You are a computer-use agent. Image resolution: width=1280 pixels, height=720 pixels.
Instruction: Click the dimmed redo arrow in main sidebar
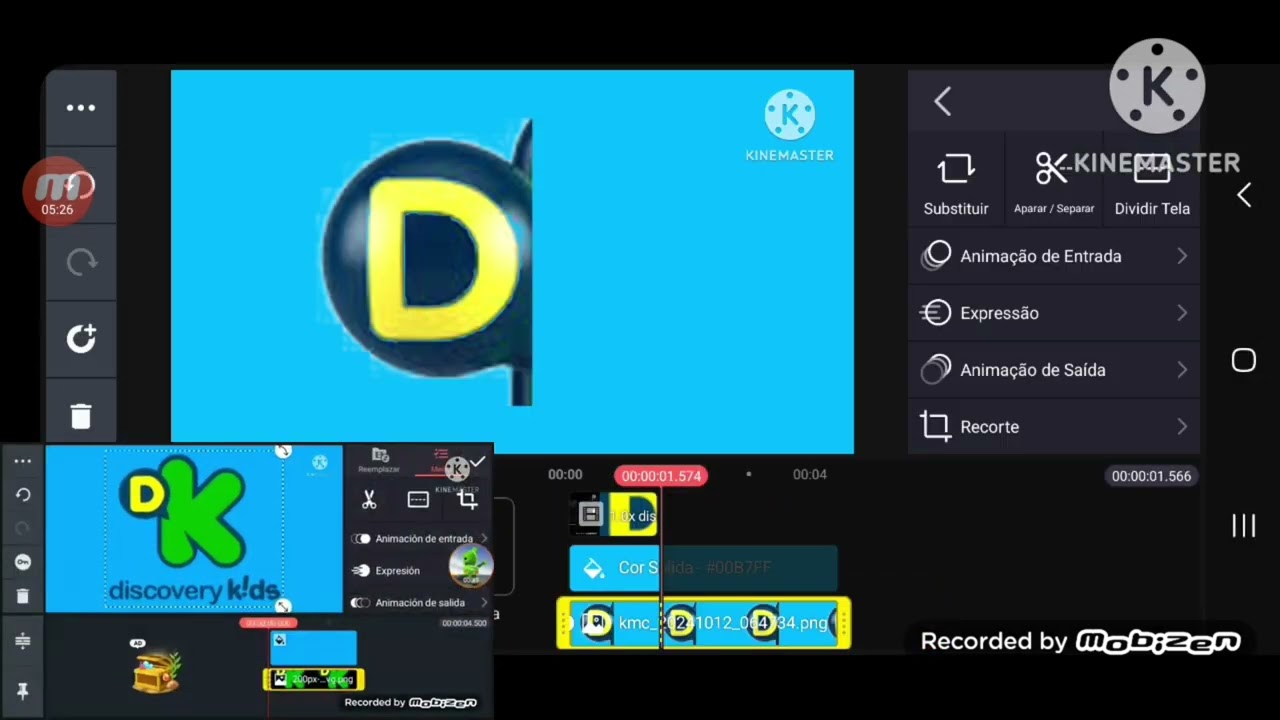[x=81, y=262]
